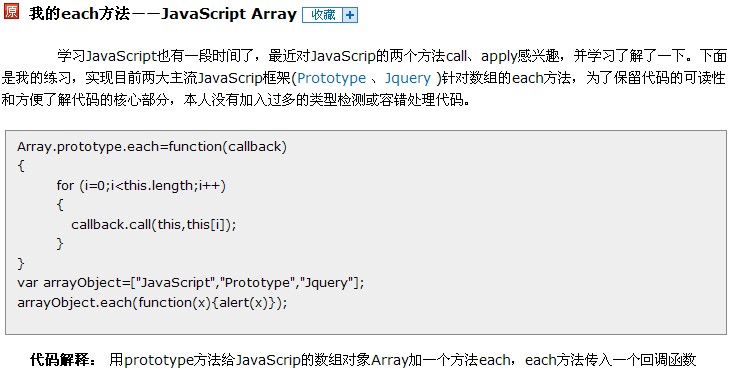Click the arrayObject.each(function(x){alert(x)}); line

pos(152,303)
